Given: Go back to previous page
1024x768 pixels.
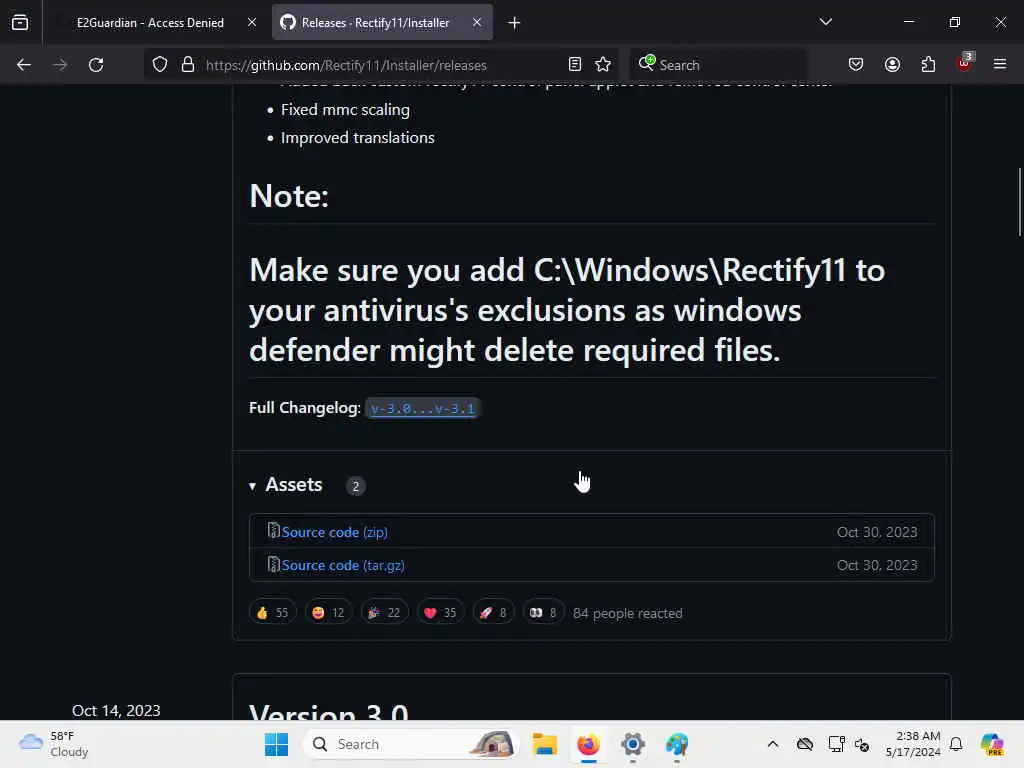Looking at the screenshot, I should pyautogui.click(x=24, y=65).
